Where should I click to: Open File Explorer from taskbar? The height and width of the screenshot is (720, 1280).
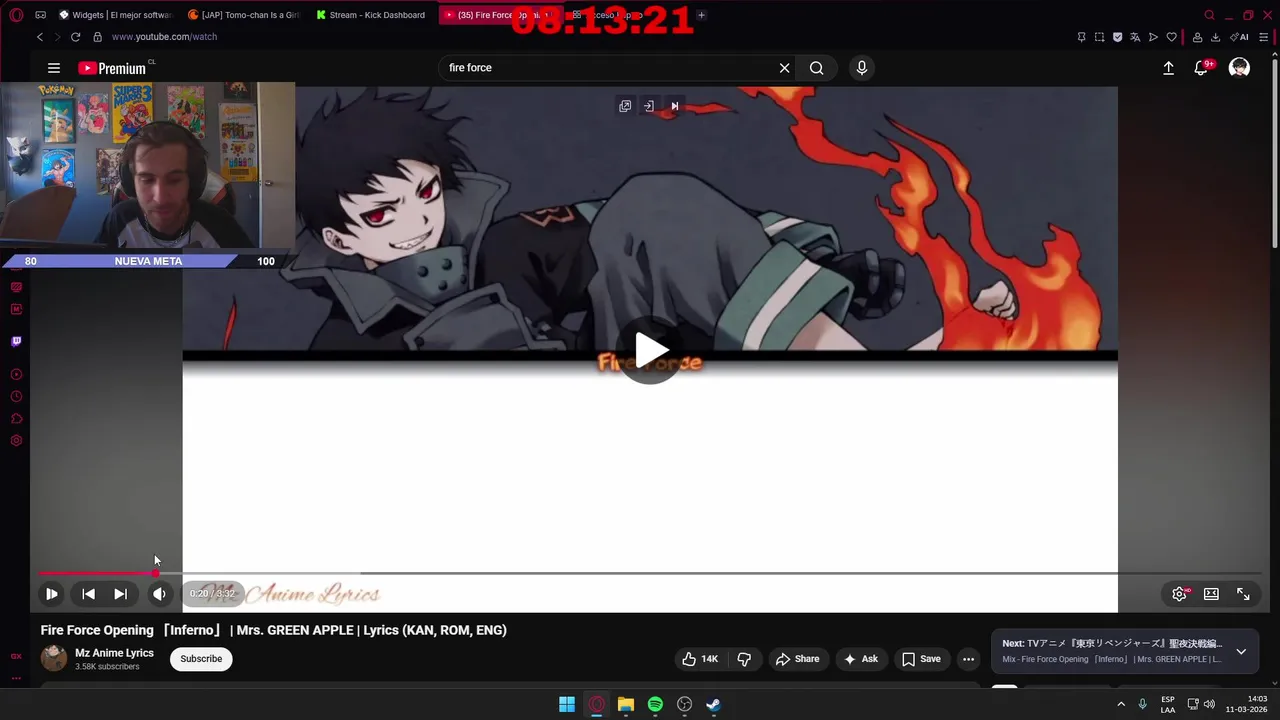[626, 704]
